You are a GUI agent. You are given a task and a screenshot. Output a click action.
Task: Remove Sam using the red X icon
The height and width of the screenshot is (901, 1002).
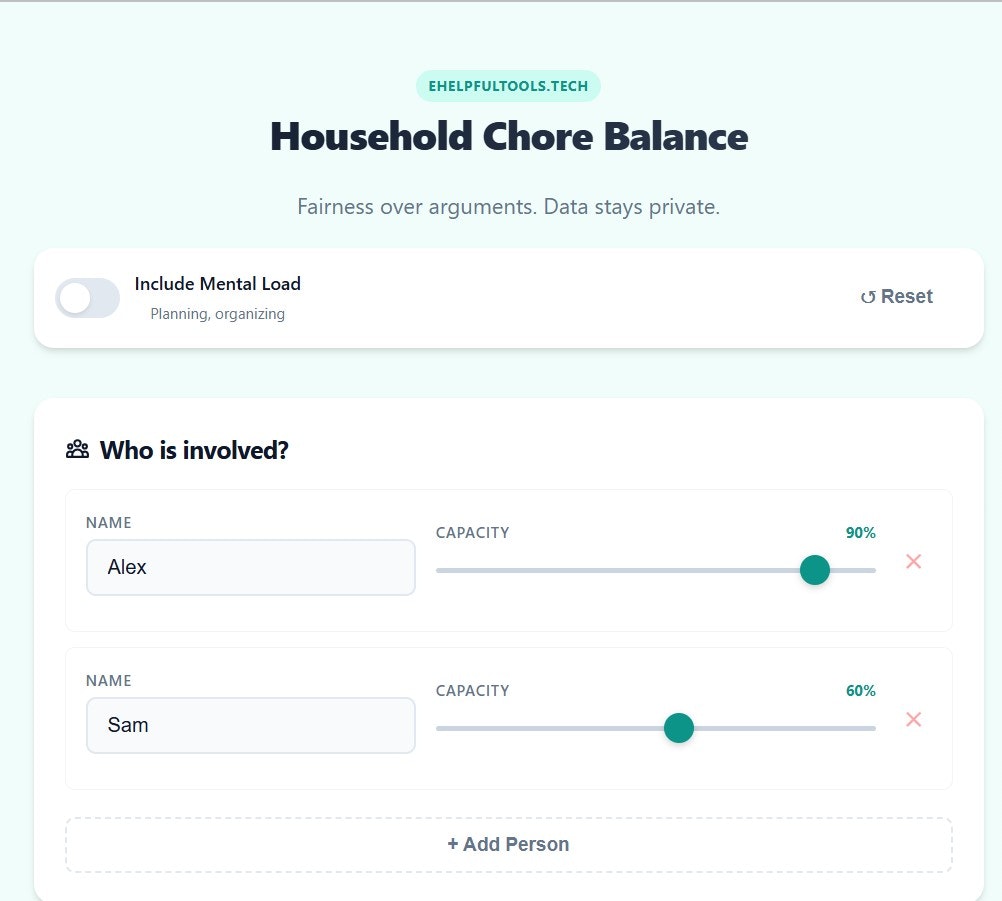click(913, 719)
